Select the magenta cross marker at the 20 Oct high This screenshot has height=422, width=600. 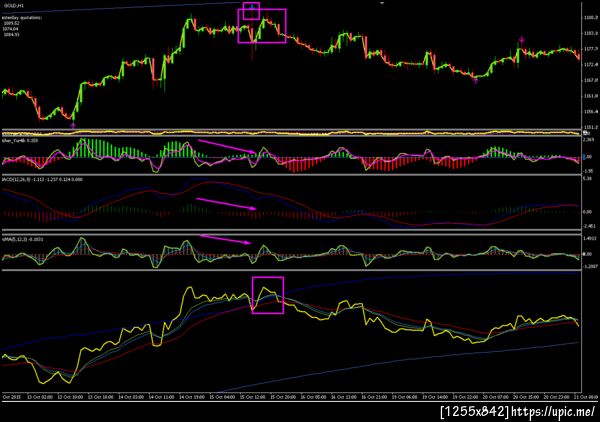point(521,39)
